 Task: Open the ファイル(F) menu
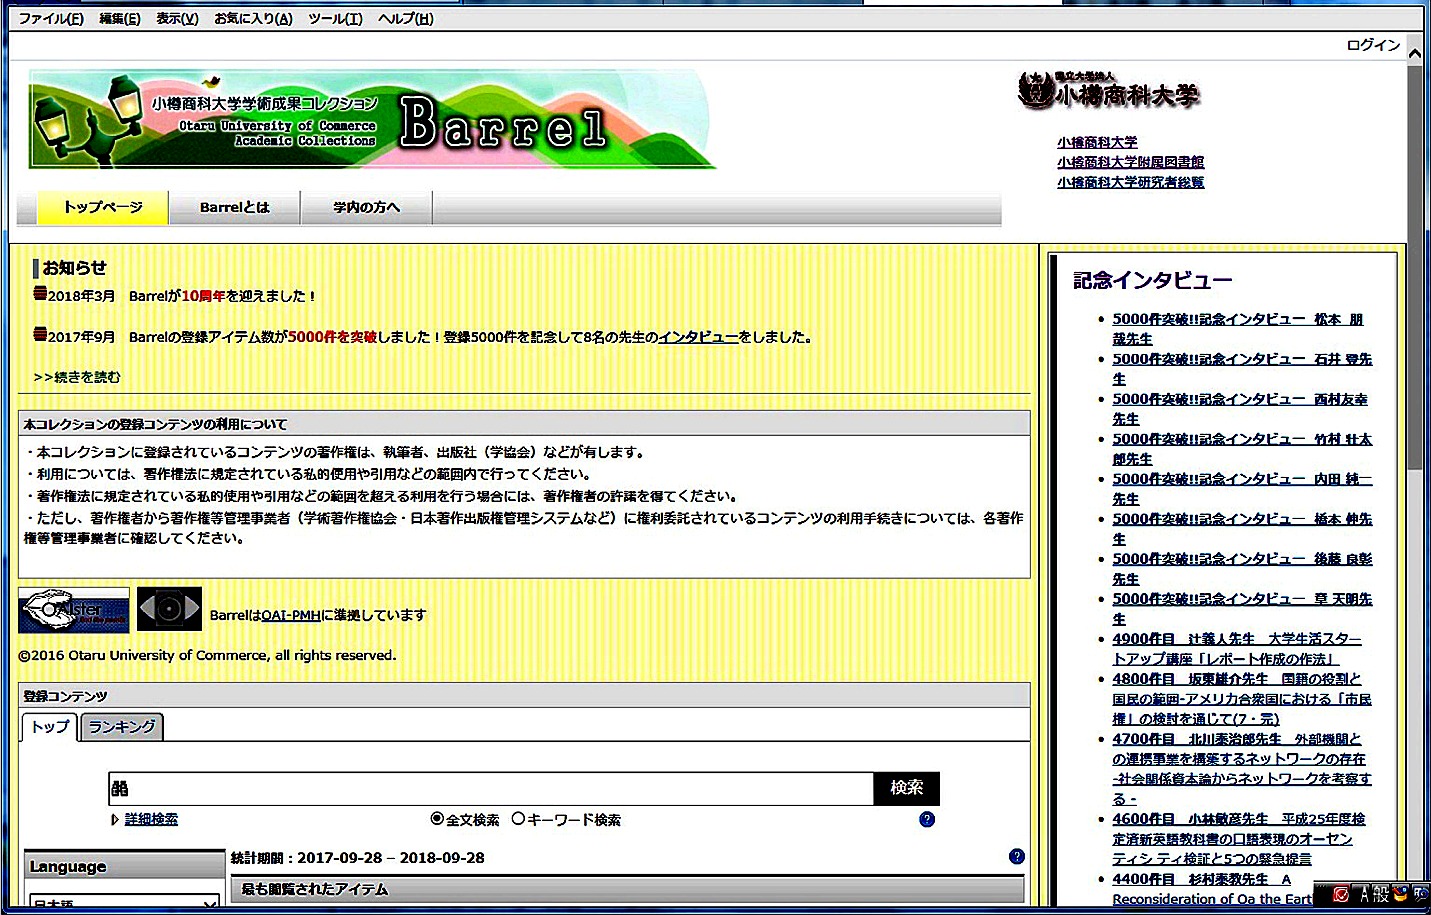(51, 18)
